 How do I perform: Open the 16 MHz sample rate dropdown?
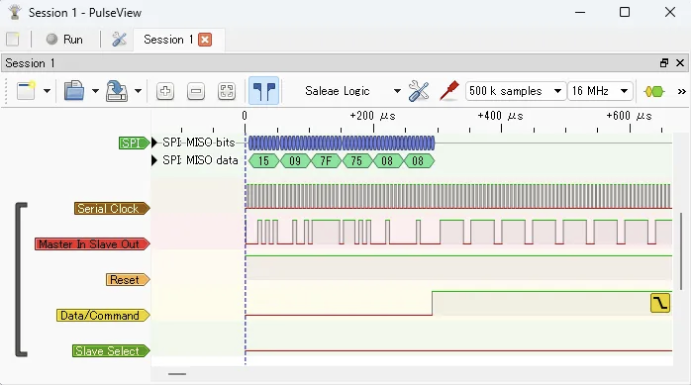[600, 91]
